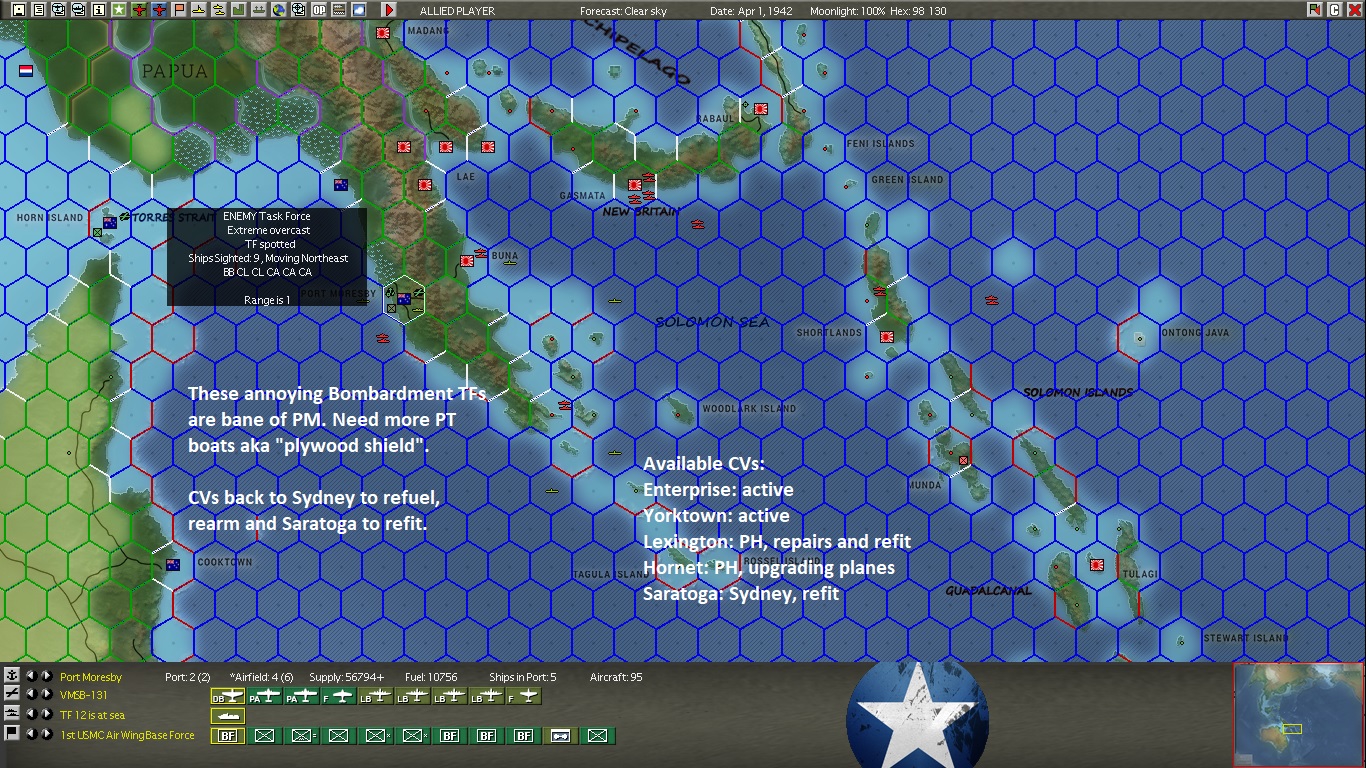Open the green factory industry icon
This screenshot has width=1366, height=768.
(x=238, y=10)
